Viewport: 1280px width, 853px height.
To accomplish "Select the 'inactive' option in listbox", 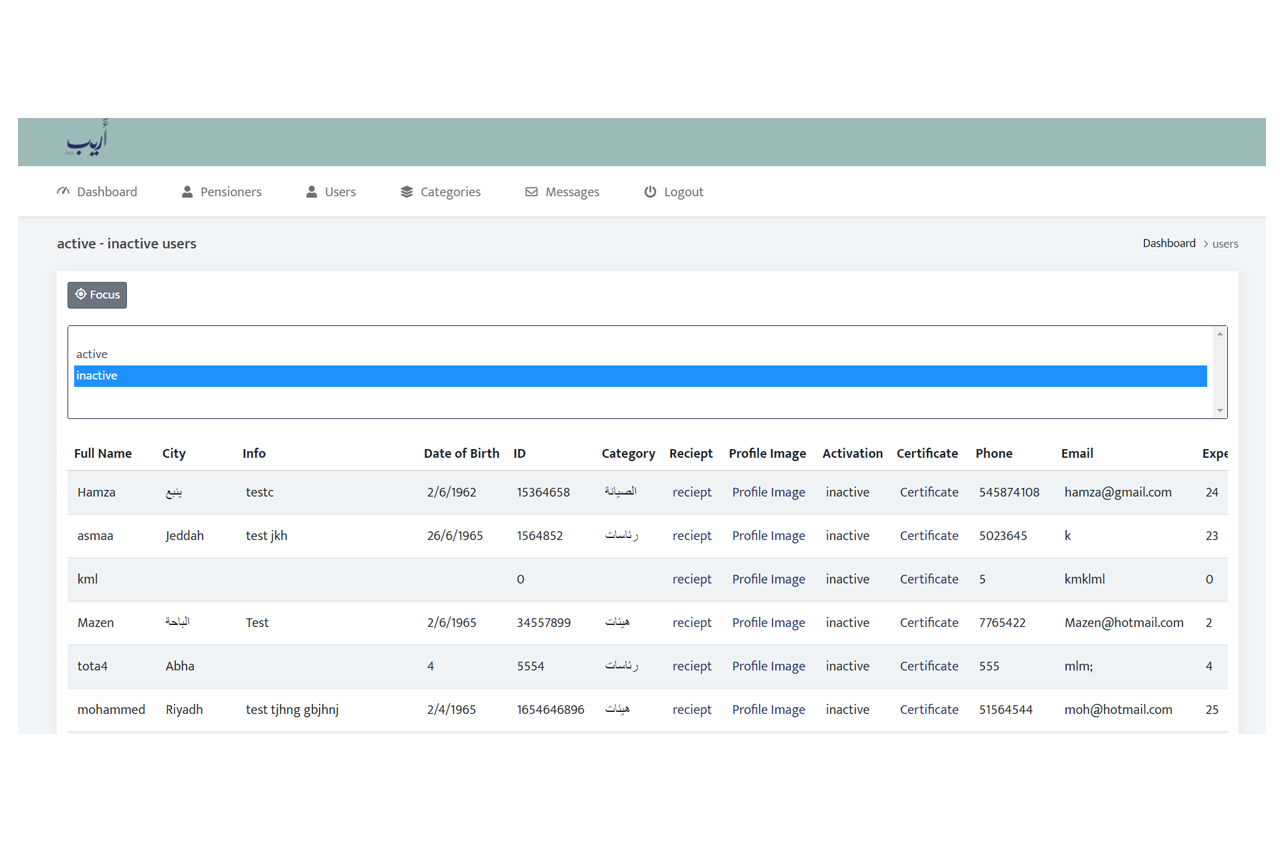I will click(97, 376).
